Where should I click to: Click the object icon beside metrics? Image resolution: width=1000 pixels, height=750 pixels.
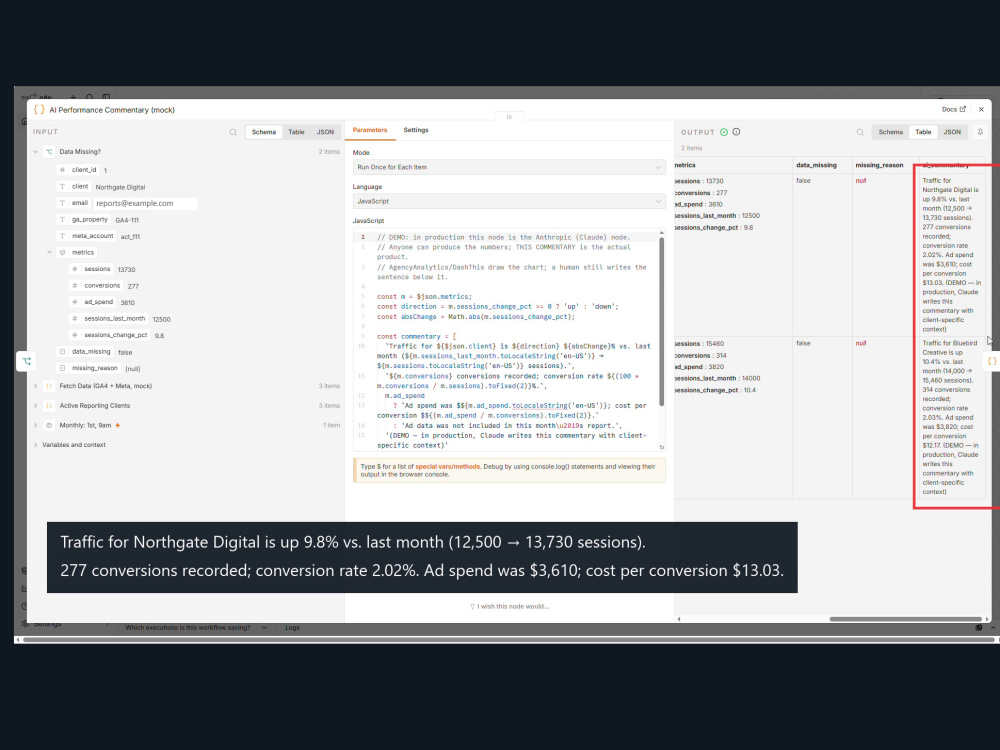pyautogui.click(x=62, y=253)
